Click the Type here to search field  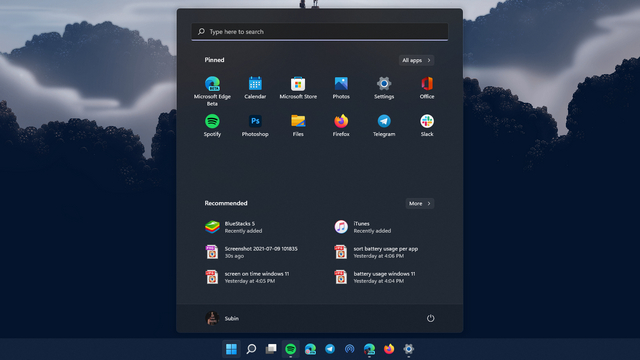(x=320, y=31)
